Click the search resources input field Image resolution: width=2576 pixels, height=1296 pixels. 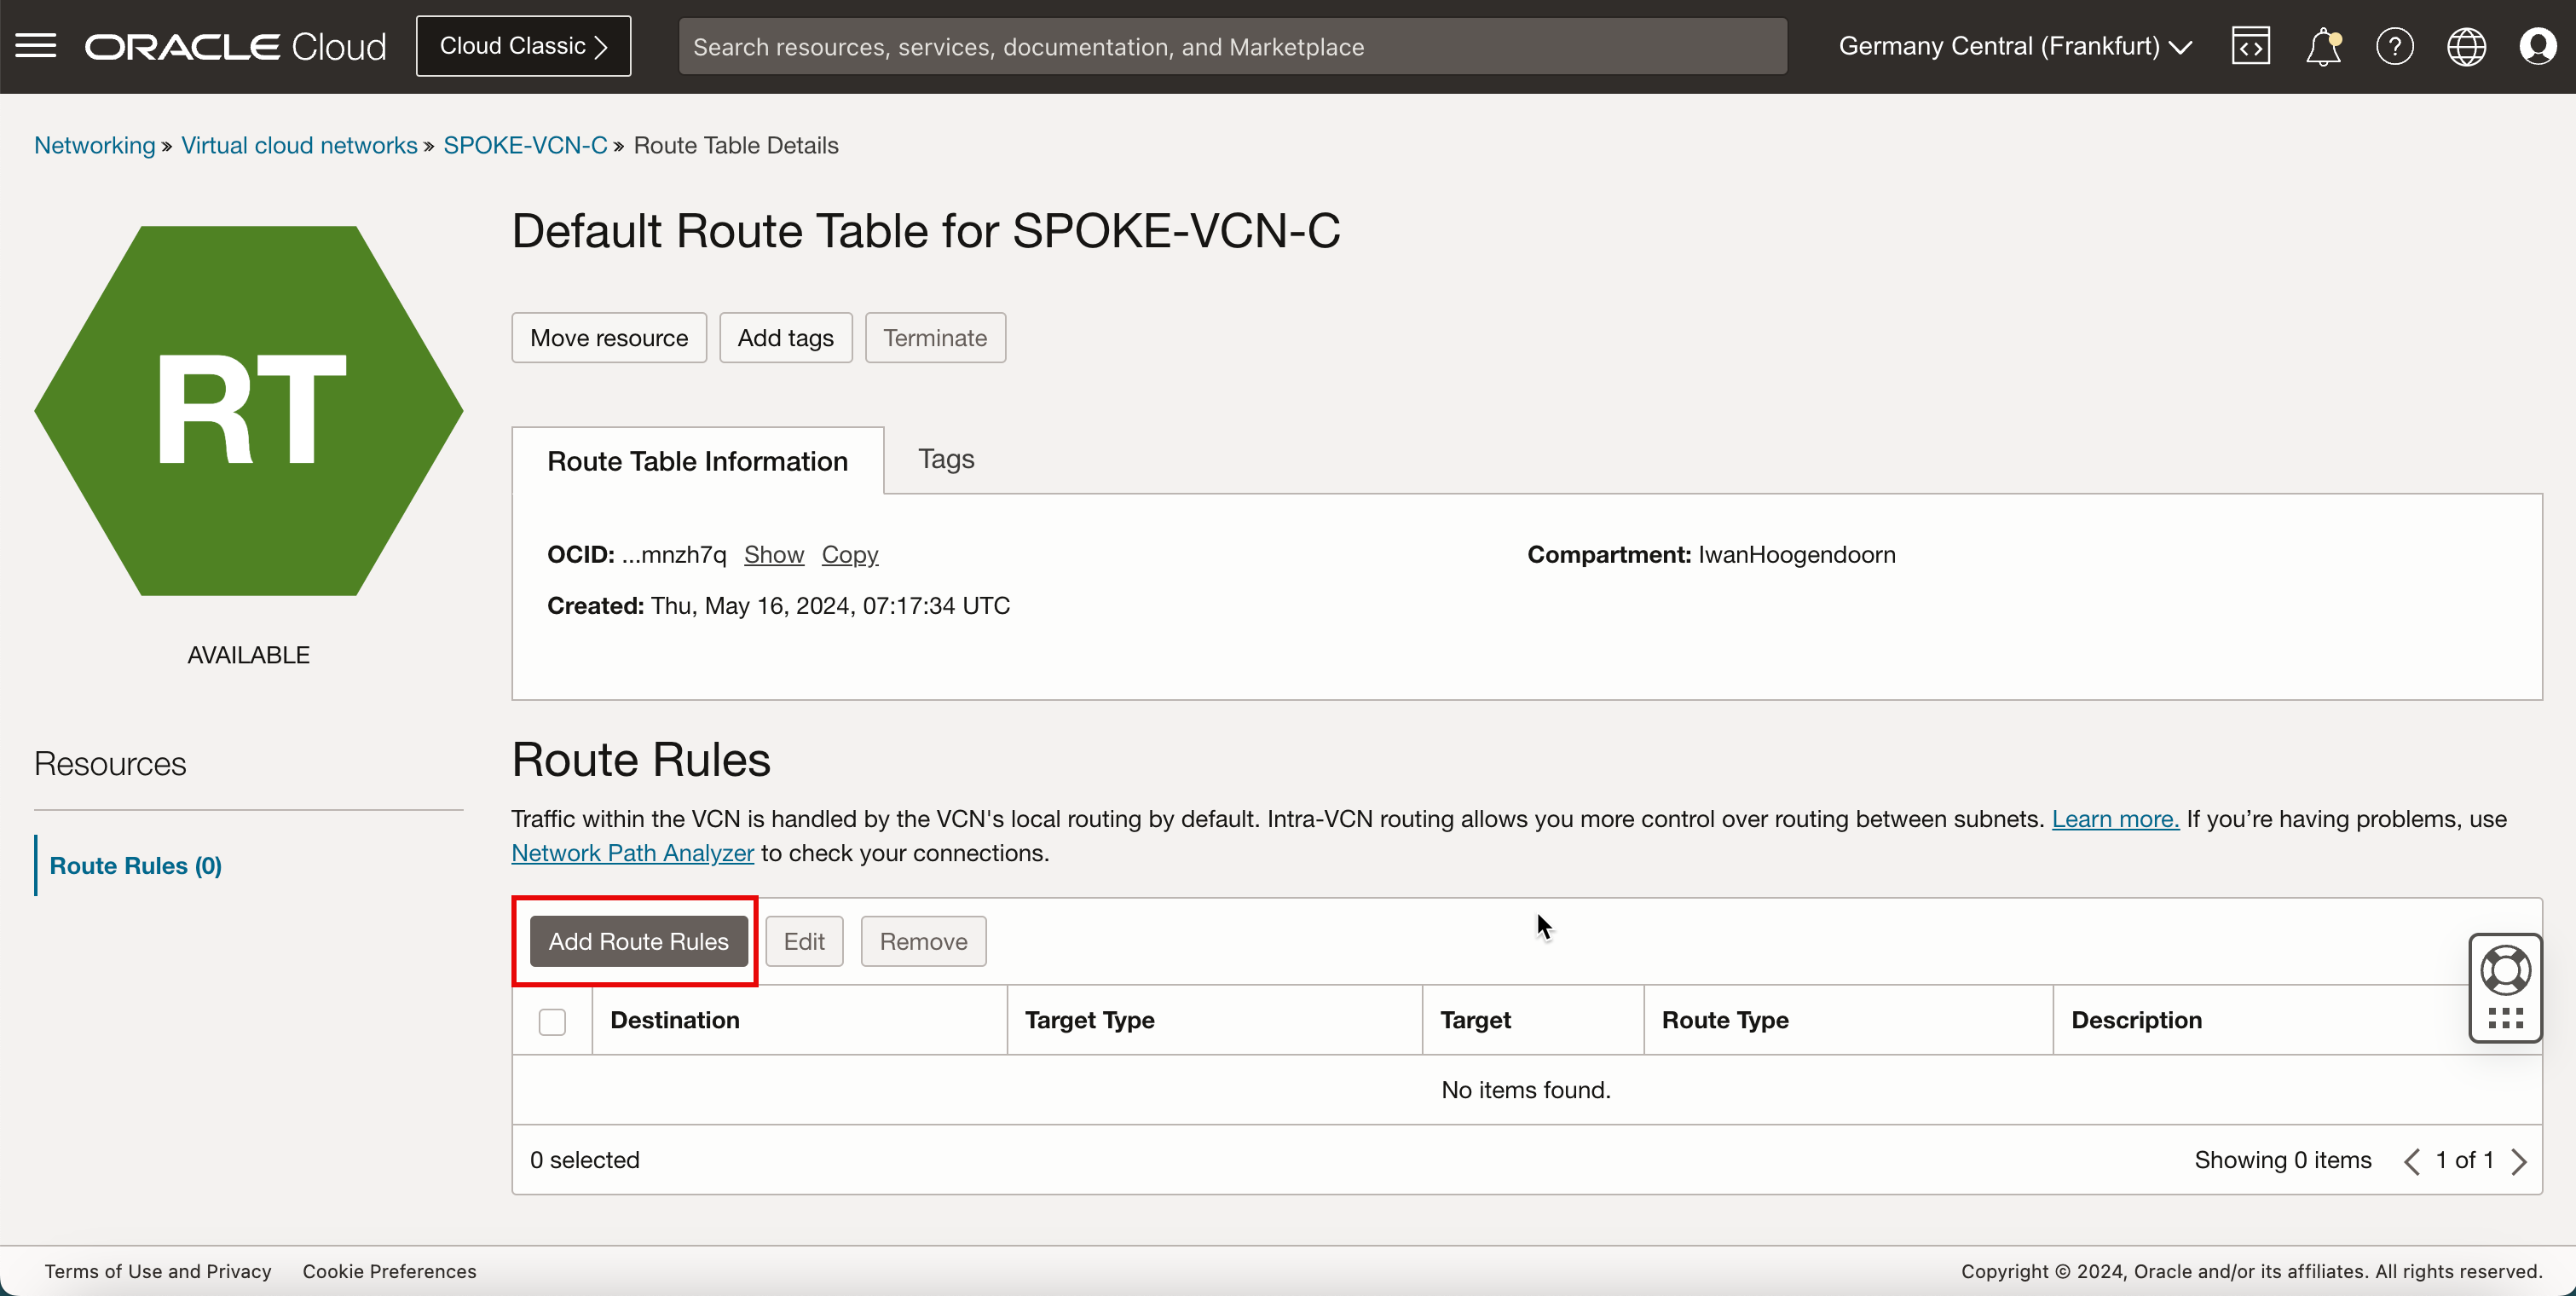tap(1231, 44)
